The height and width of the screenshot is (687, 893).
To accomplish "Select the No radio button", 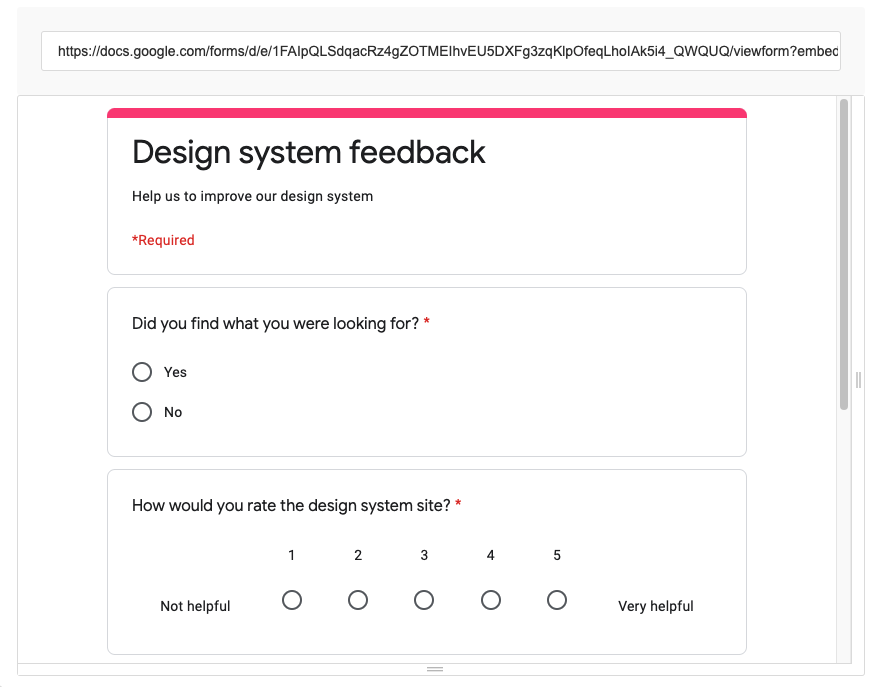I will click(142, 411).
